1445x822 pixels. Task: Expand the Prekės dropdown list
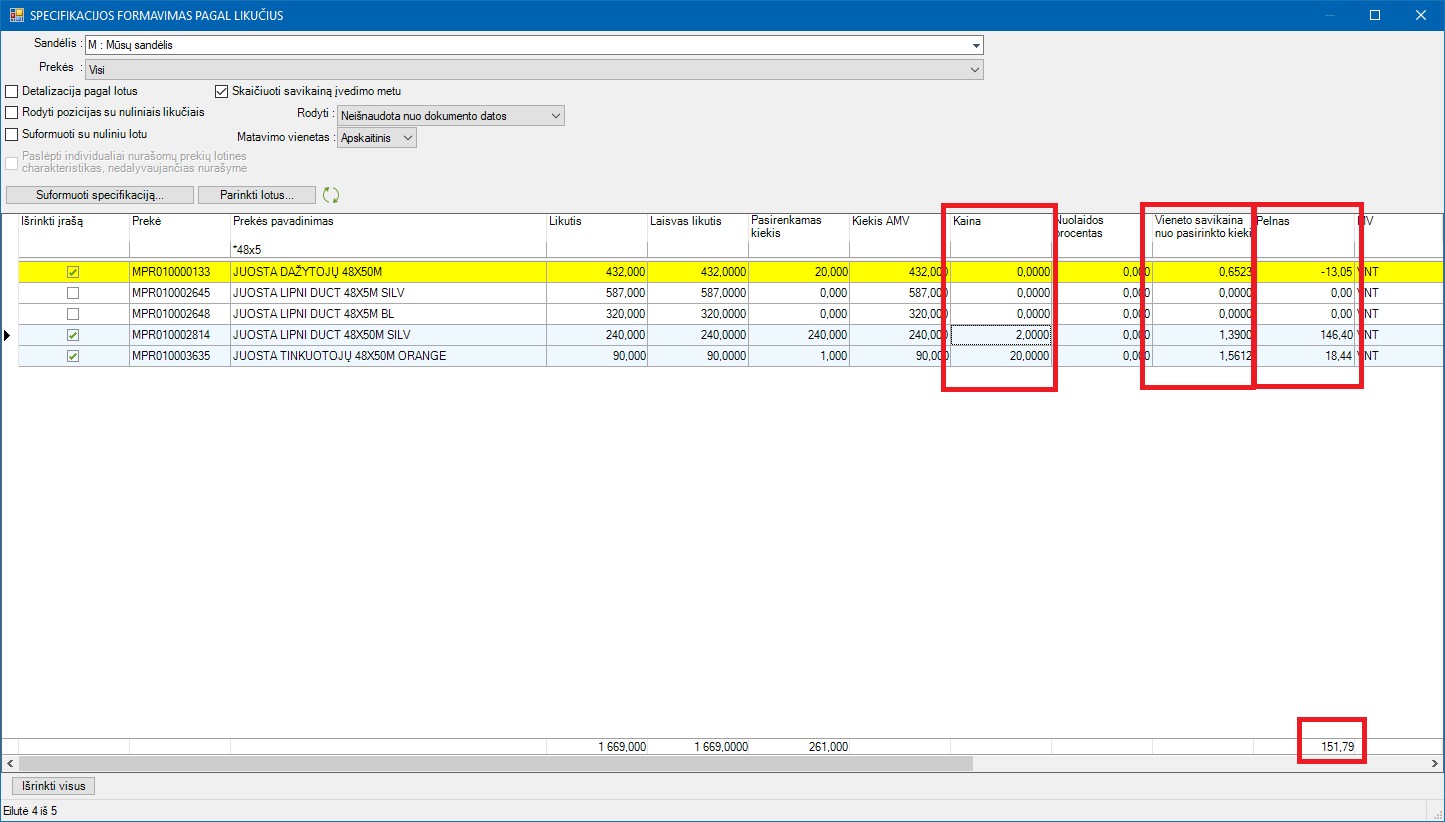click(x=975, y=70)
